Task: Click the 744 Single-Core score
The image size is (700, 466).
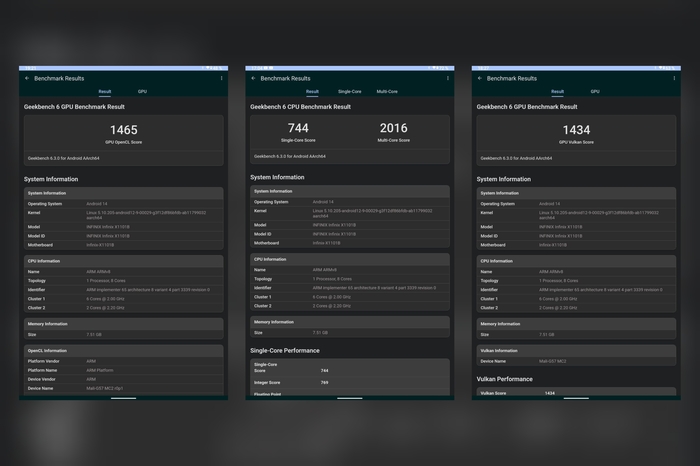Action: tap(298, 128)
